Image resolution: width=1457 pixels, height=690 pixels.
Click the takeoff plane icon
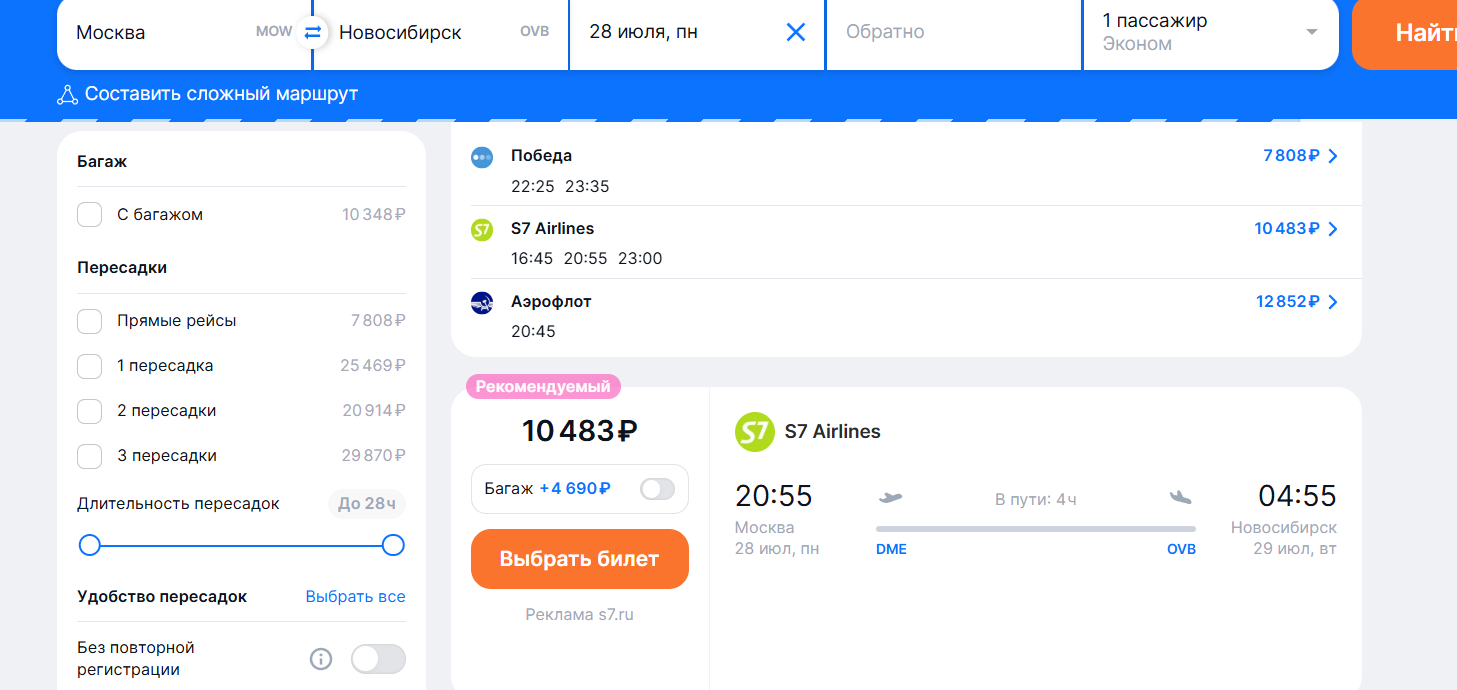[890, 497]
